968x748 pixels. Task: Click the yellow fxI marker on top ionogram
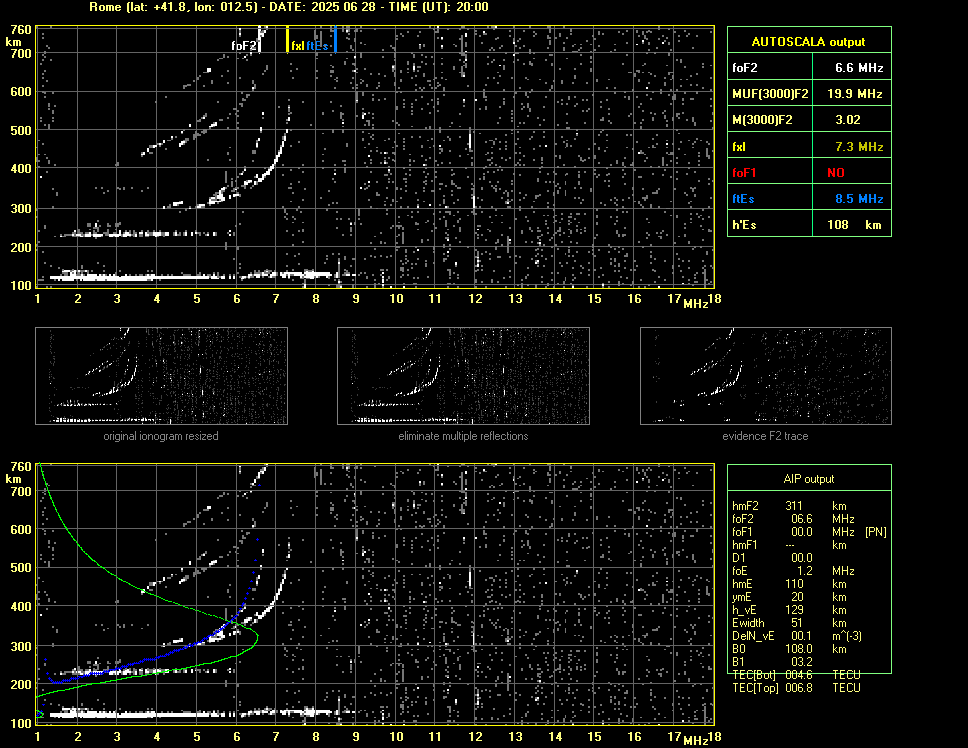coord(287,39)
